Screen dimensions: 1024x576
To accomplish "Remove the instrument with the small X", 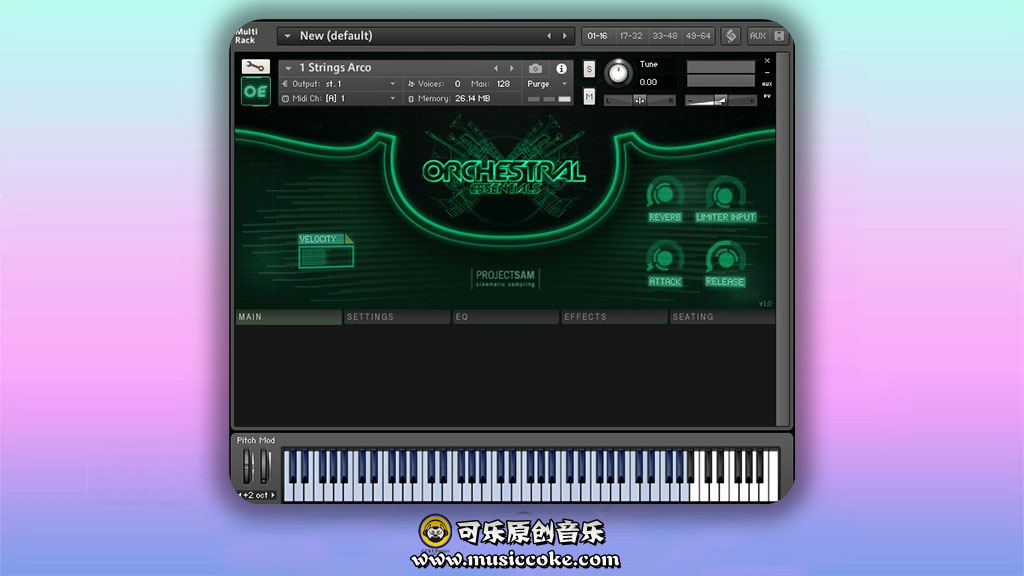I will click(x=767, y=61).
